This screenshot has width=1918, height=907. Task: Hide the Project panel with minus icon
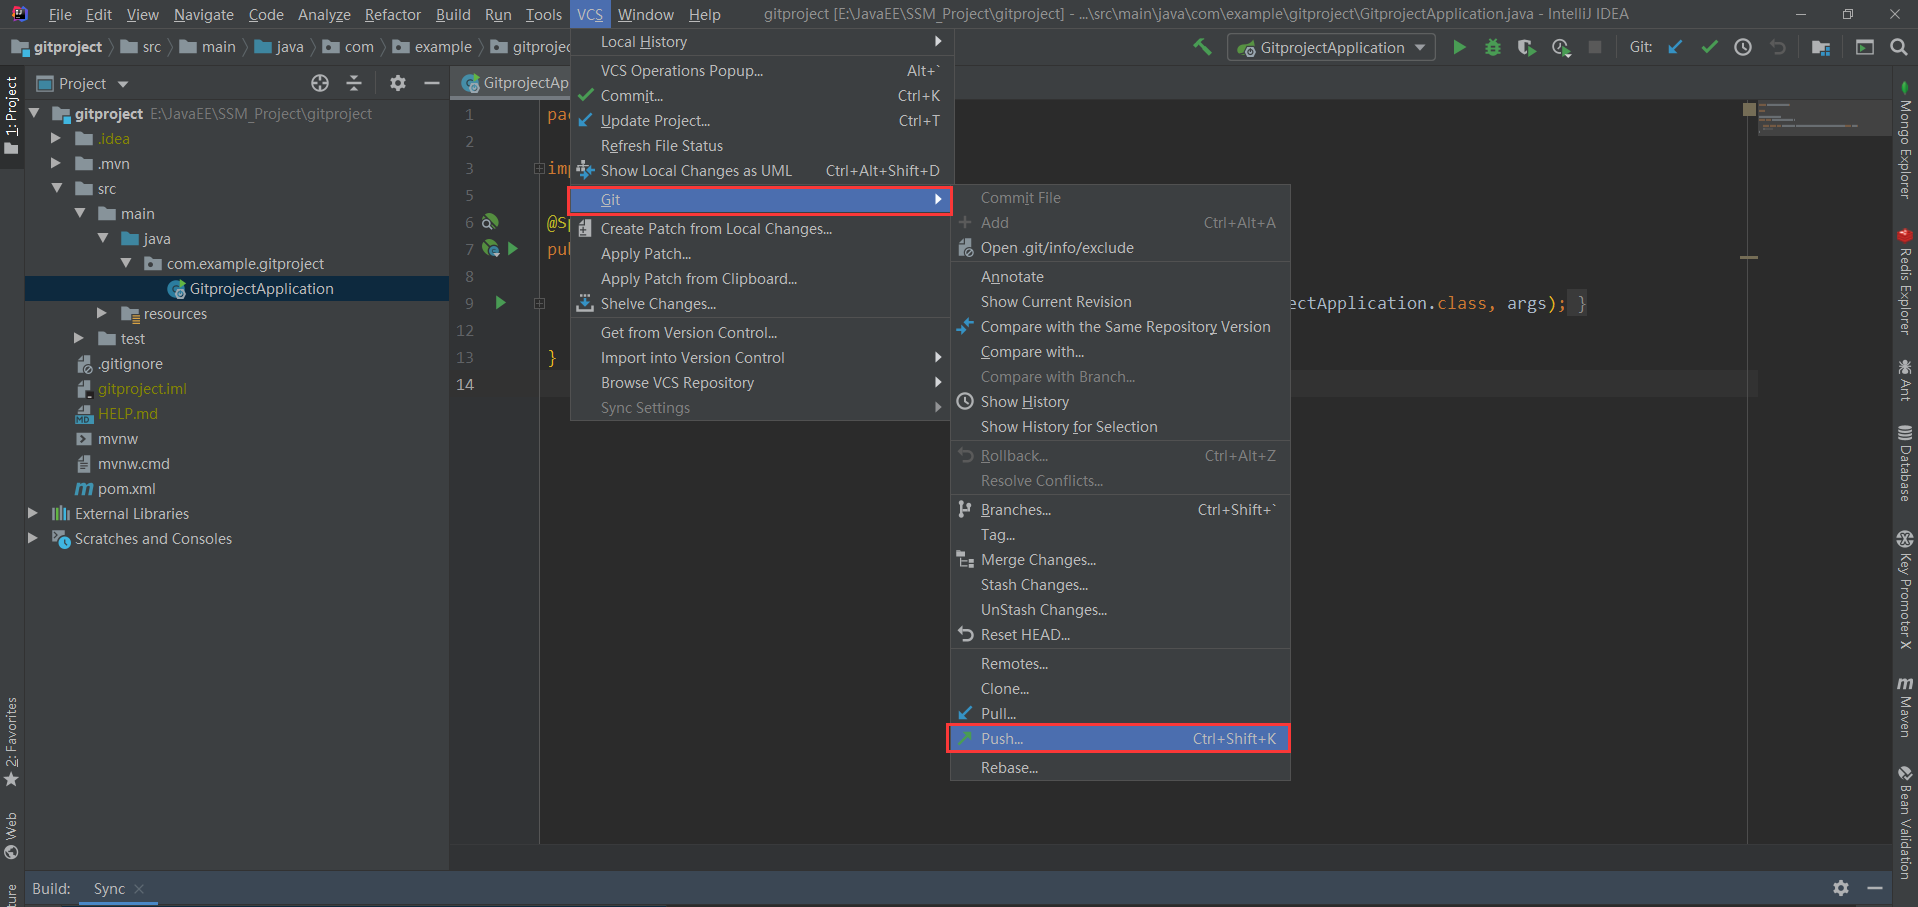tap(432, 83)
